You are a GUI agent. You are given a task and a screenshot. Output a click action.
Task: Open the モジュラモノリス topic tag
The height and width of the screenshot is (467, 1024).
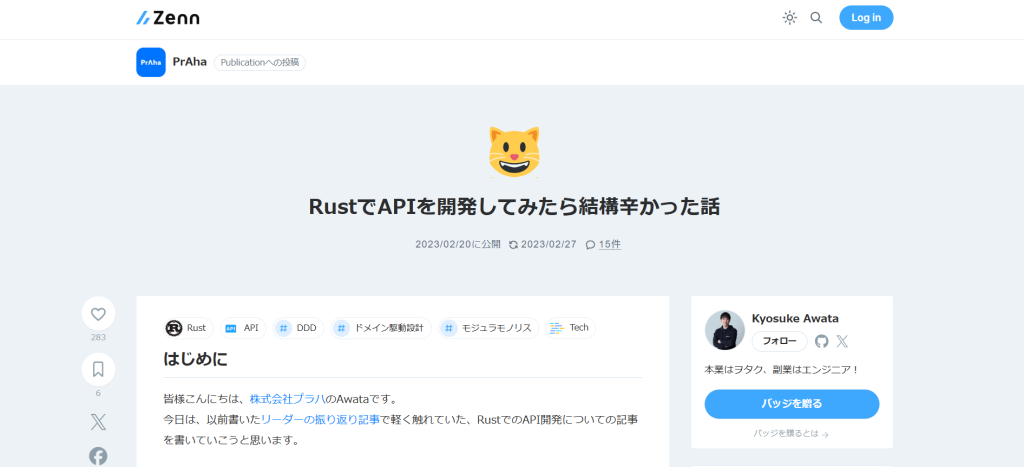pyautogui.click(x=487, y=328)
